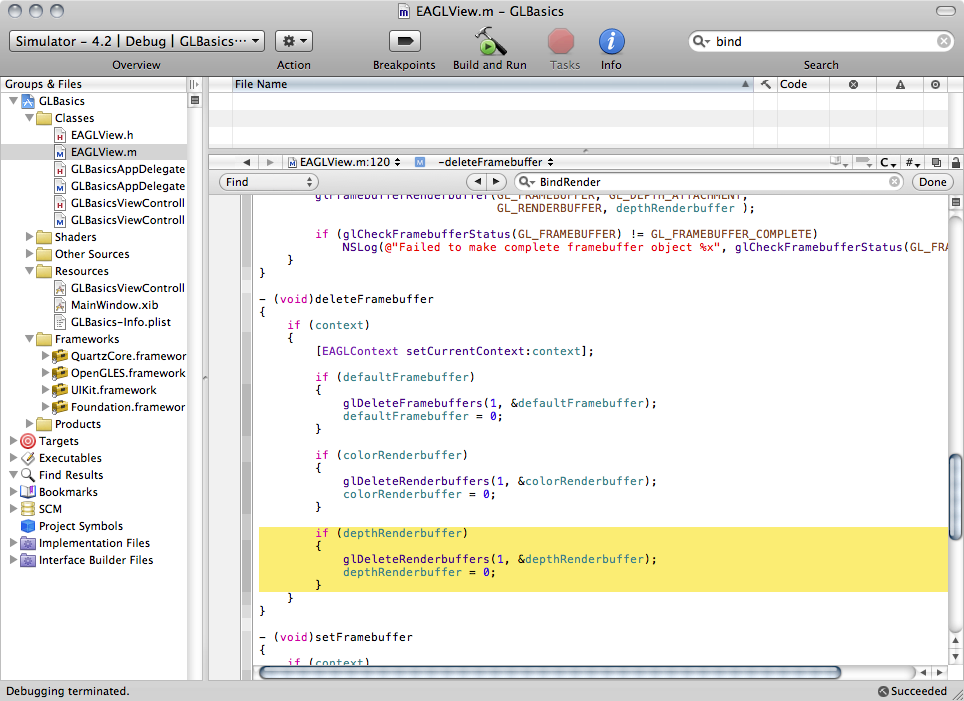Click the horizontal scrollbar of code editor

[x=550, y=672]
